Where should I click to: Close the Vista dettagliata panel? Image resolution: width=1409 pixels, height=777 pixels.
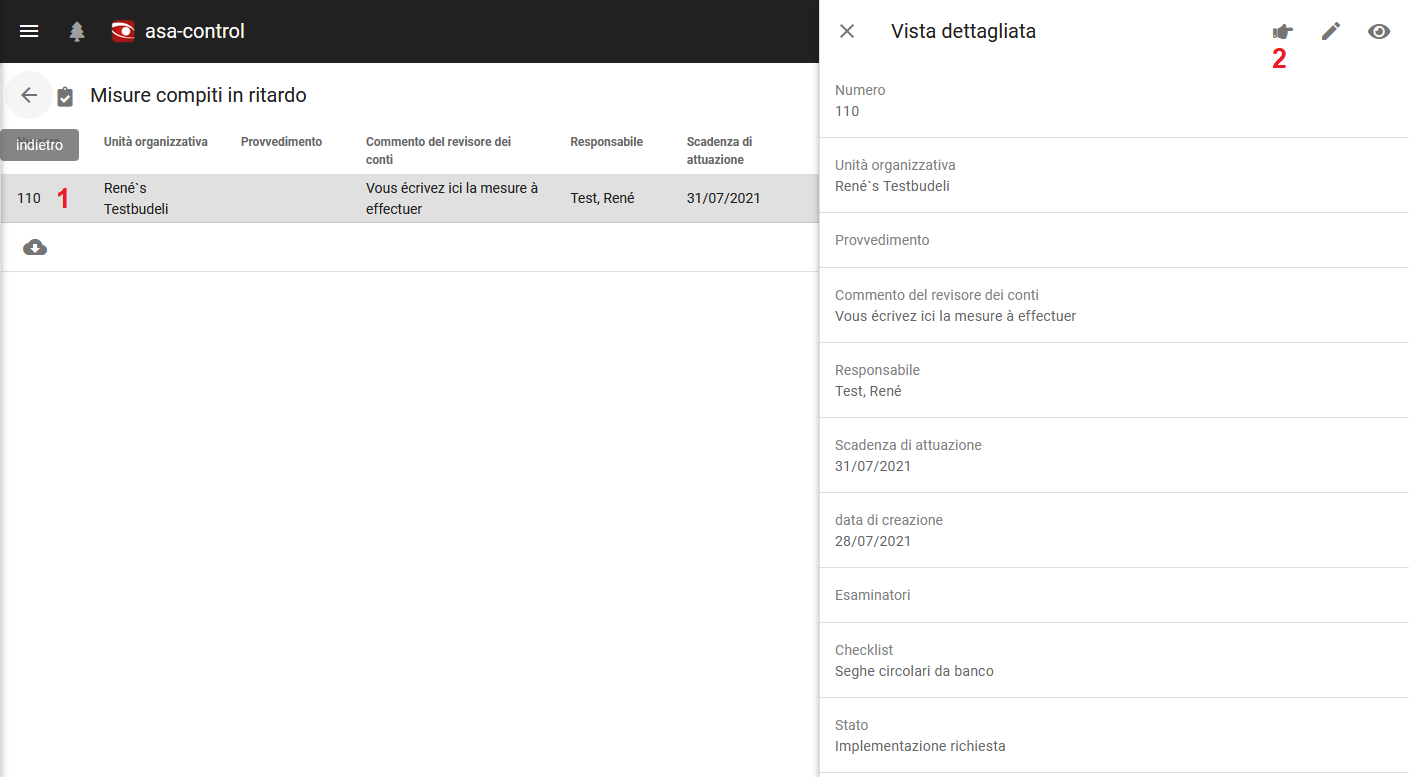(x=847, y=31)
